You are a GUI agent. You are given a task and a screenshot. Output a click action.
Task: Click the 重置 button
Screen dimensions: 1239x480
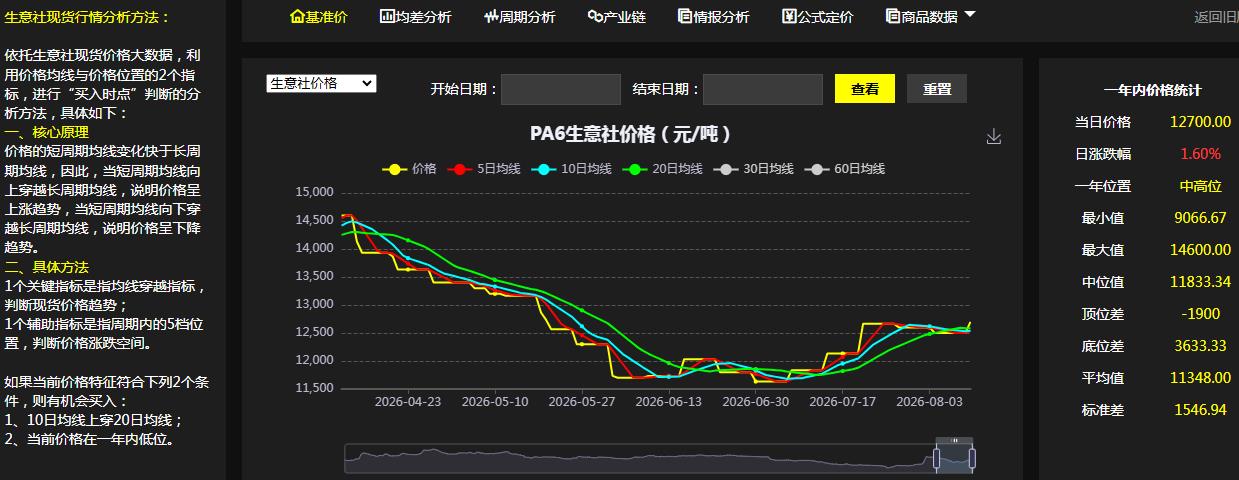(937, 89)
